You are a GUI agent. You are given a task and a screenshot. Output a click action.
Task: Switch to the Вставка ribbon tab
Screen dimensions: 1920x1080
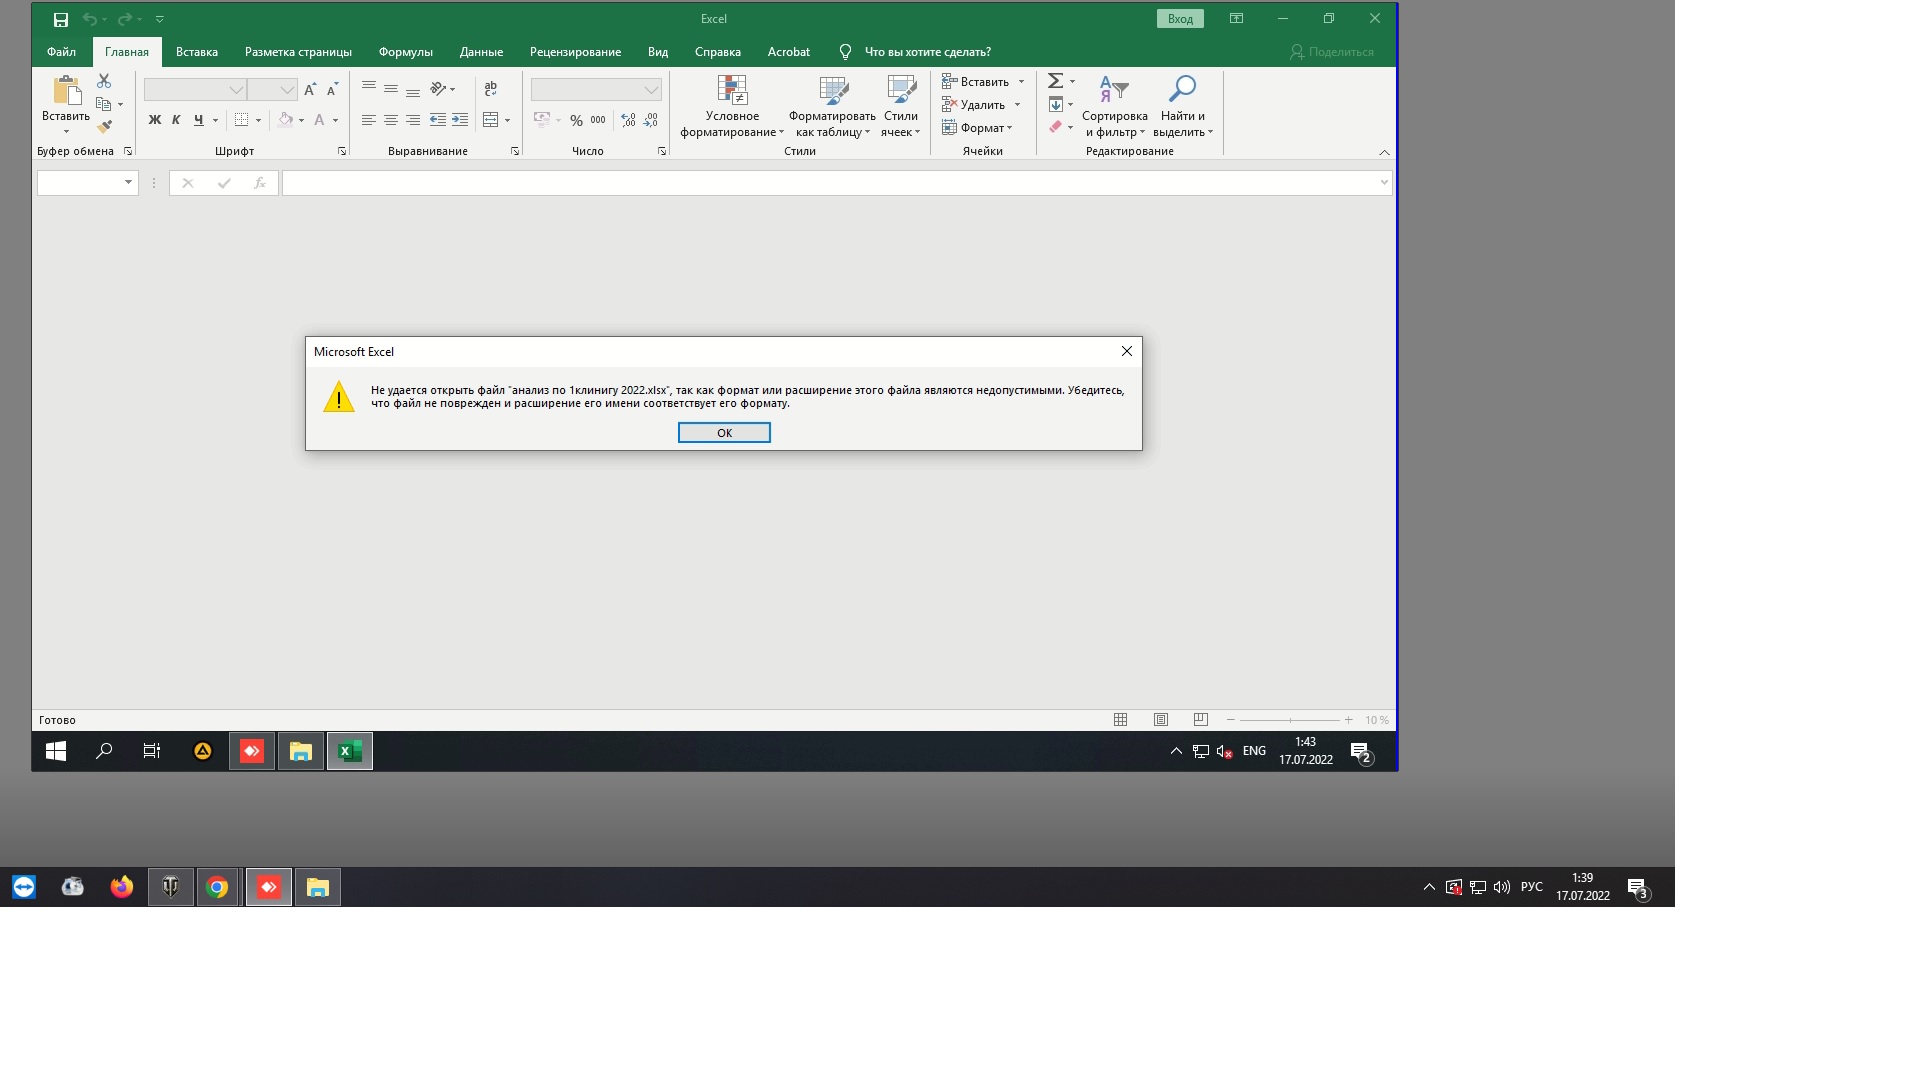197,52
